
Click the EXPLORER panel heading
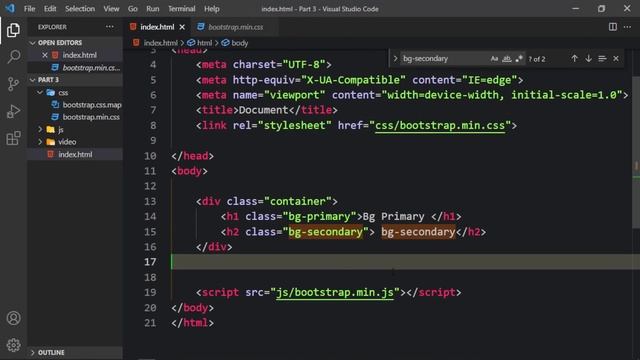52,27
